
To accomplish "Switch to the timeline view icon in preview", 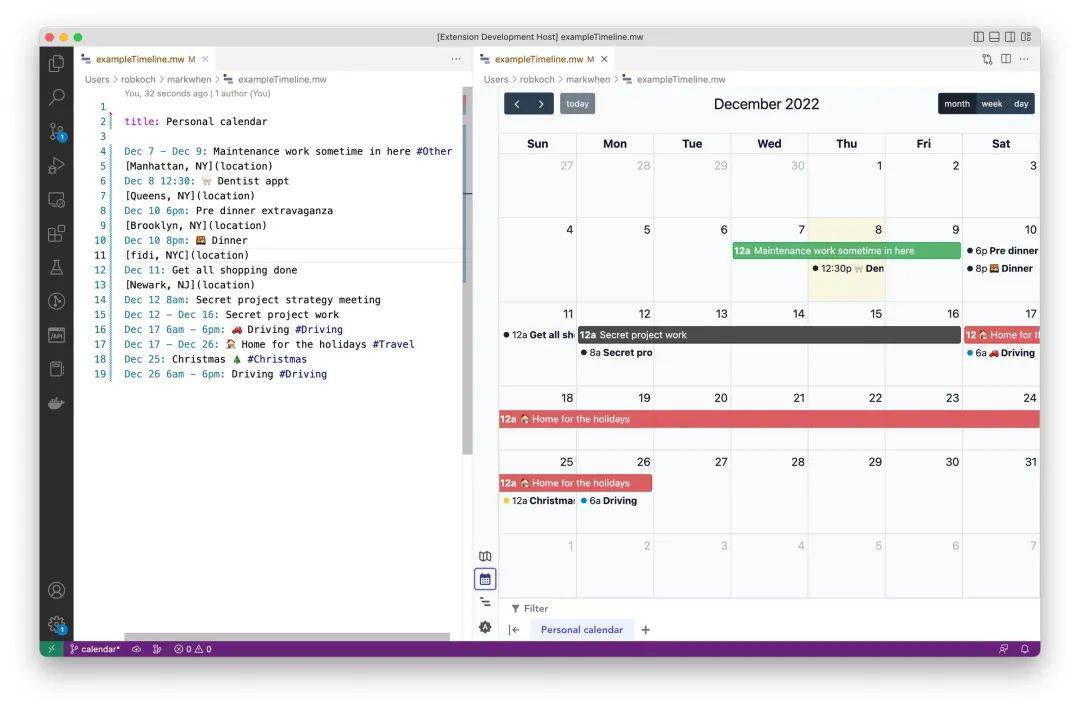I will [485, 602].
